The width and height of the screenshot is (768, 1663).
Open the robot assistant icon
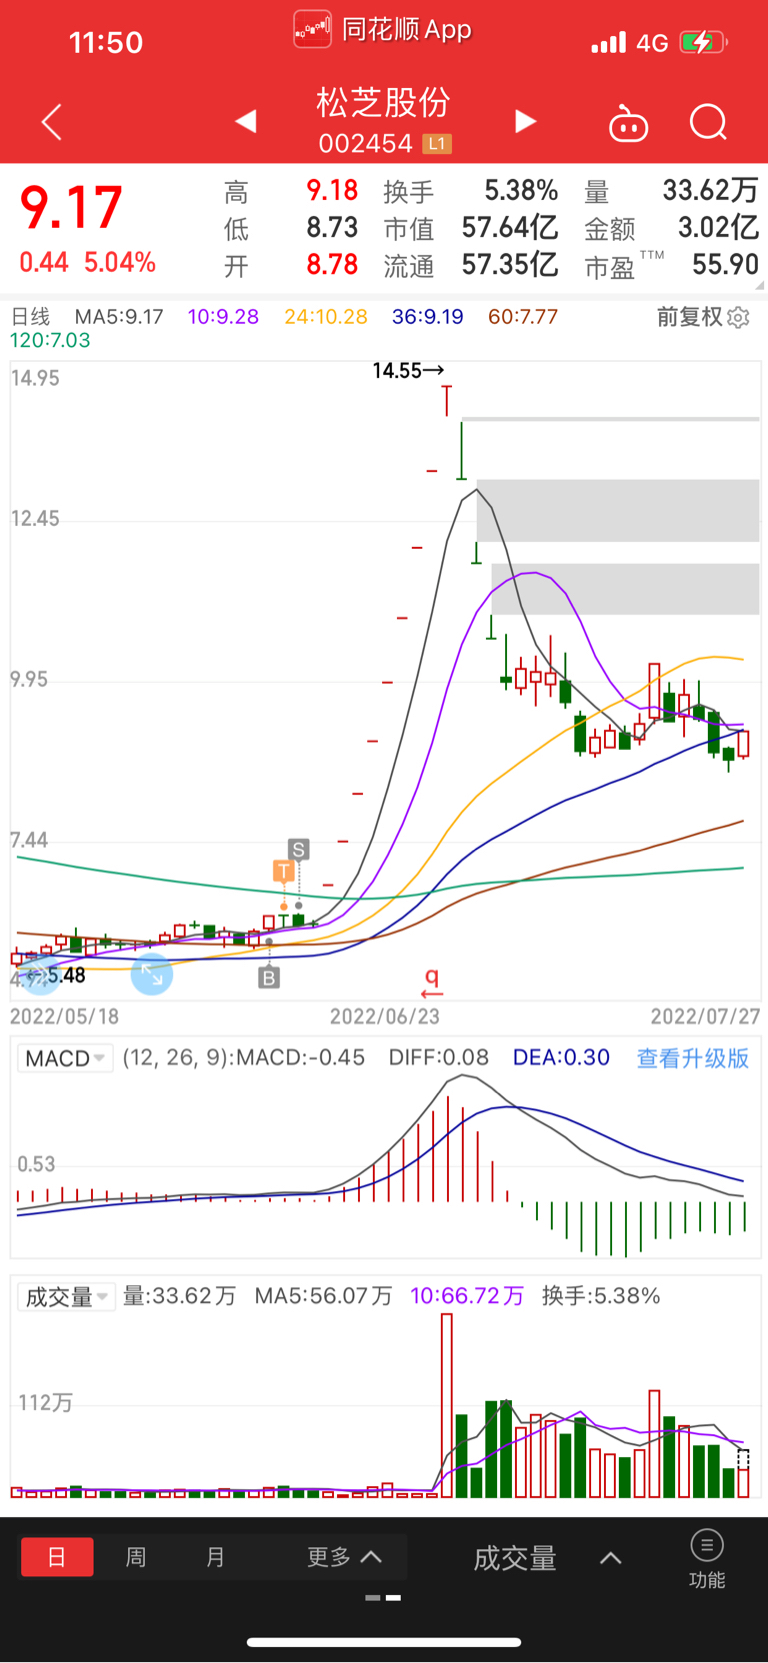click(x=628, y=123)
